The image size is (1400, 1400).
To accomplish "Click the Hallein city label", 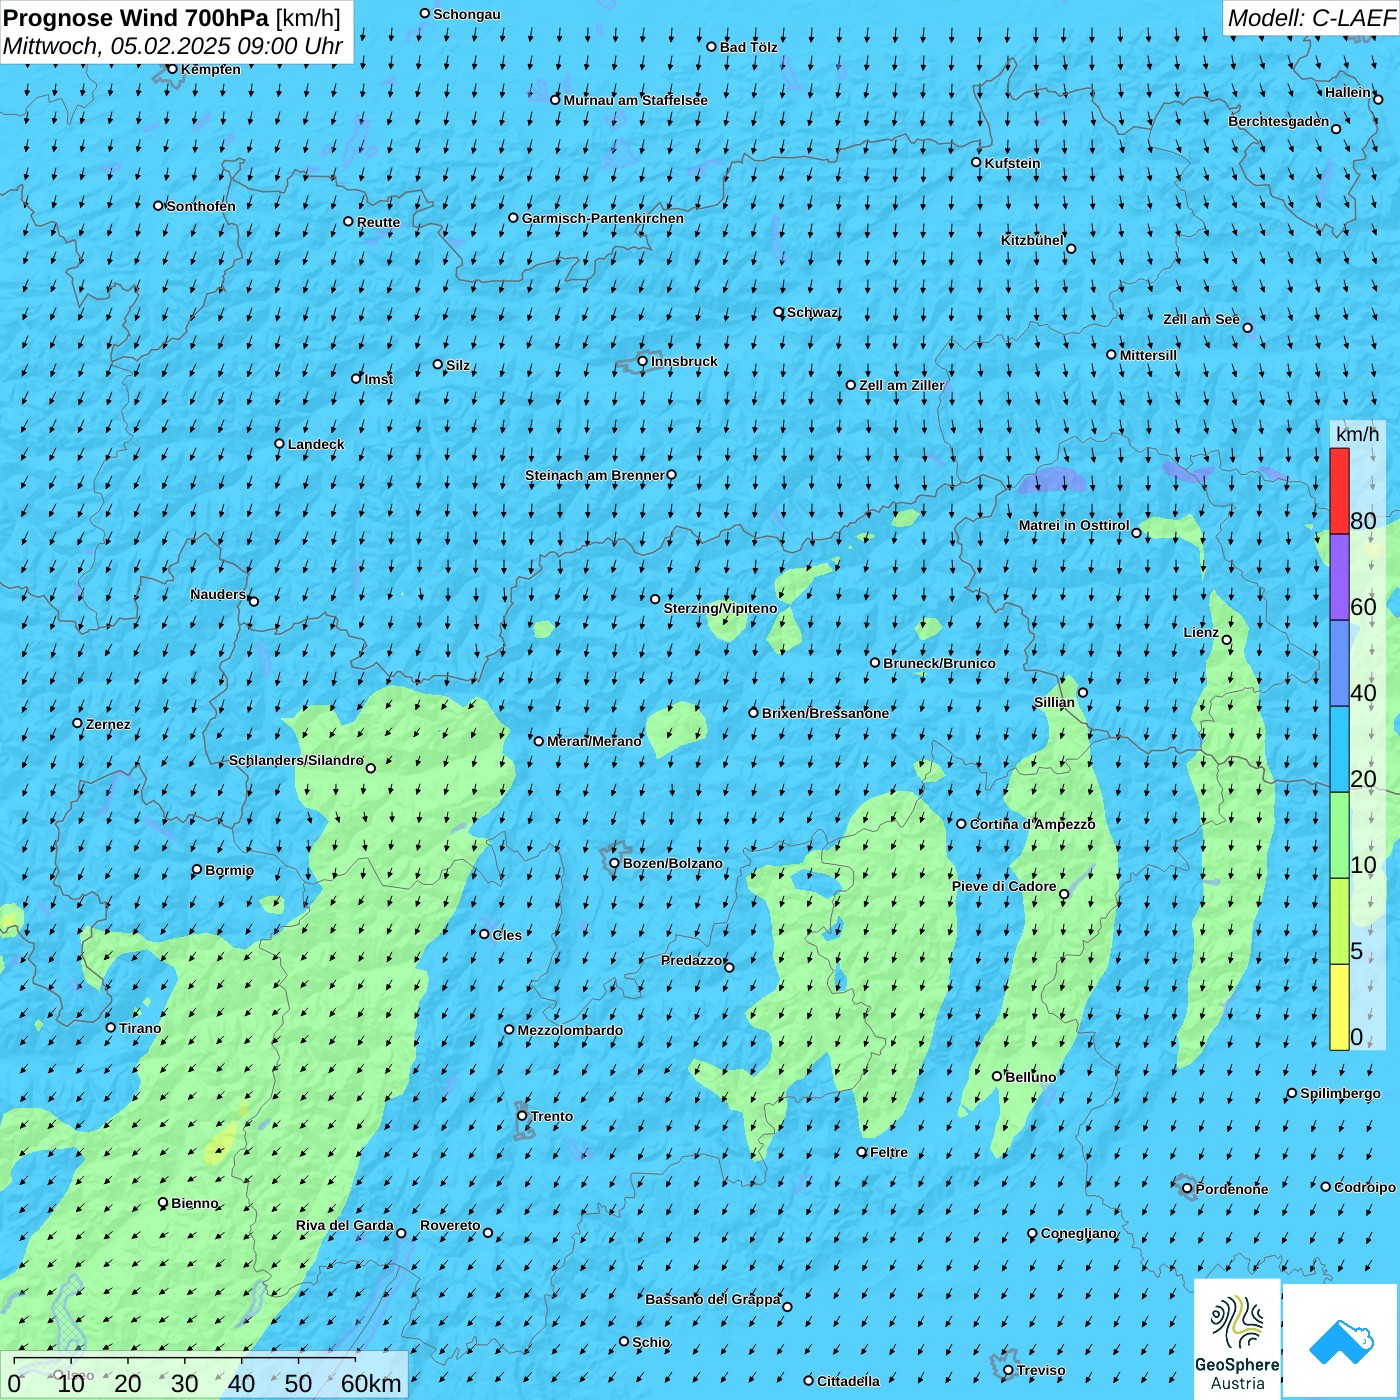I will [x=1348, y=92].
